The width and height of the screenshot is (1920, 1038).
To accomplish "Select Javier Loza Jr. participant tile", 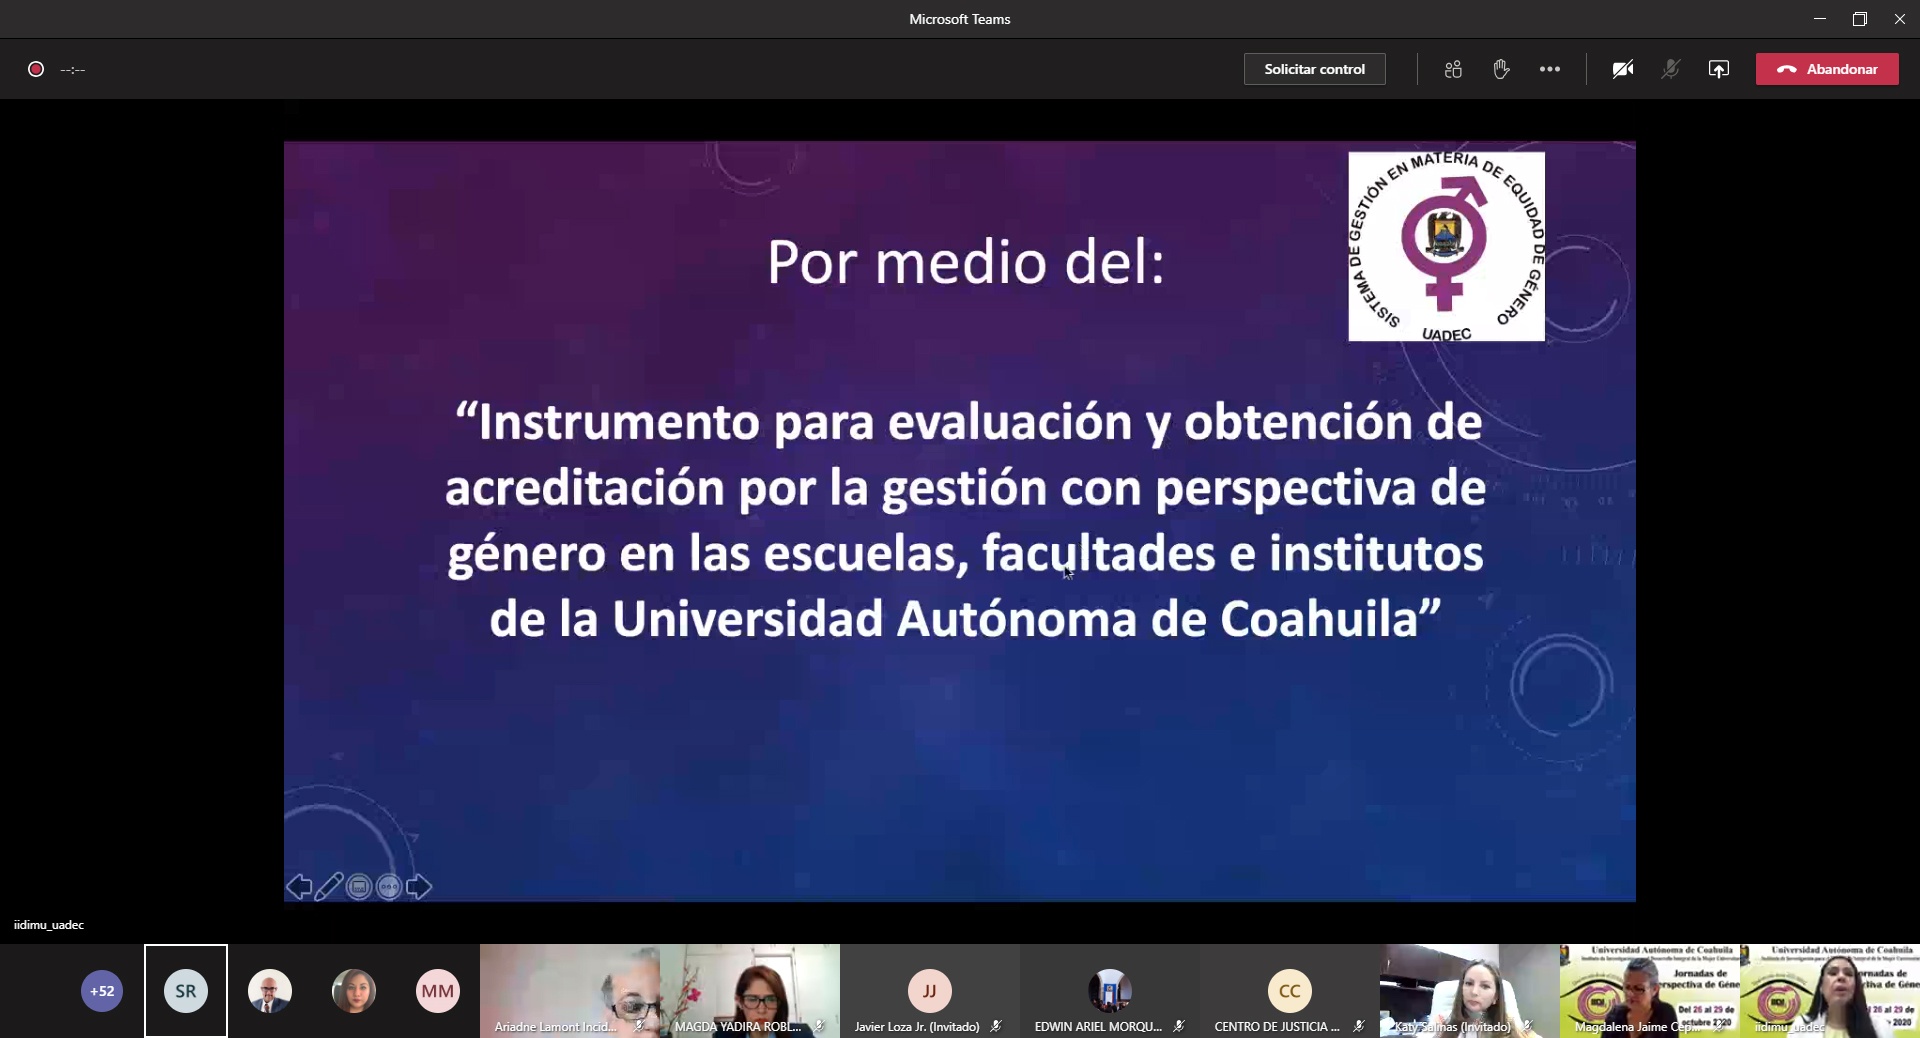I will [929, 991].
